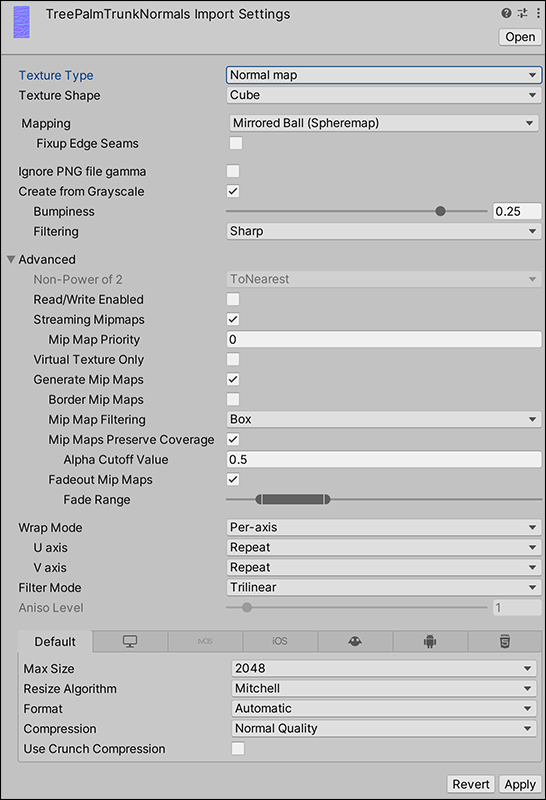Enable Read/Write Enabled checkbox
Viewport: 546px width, 800px height.
pos(233,299)
